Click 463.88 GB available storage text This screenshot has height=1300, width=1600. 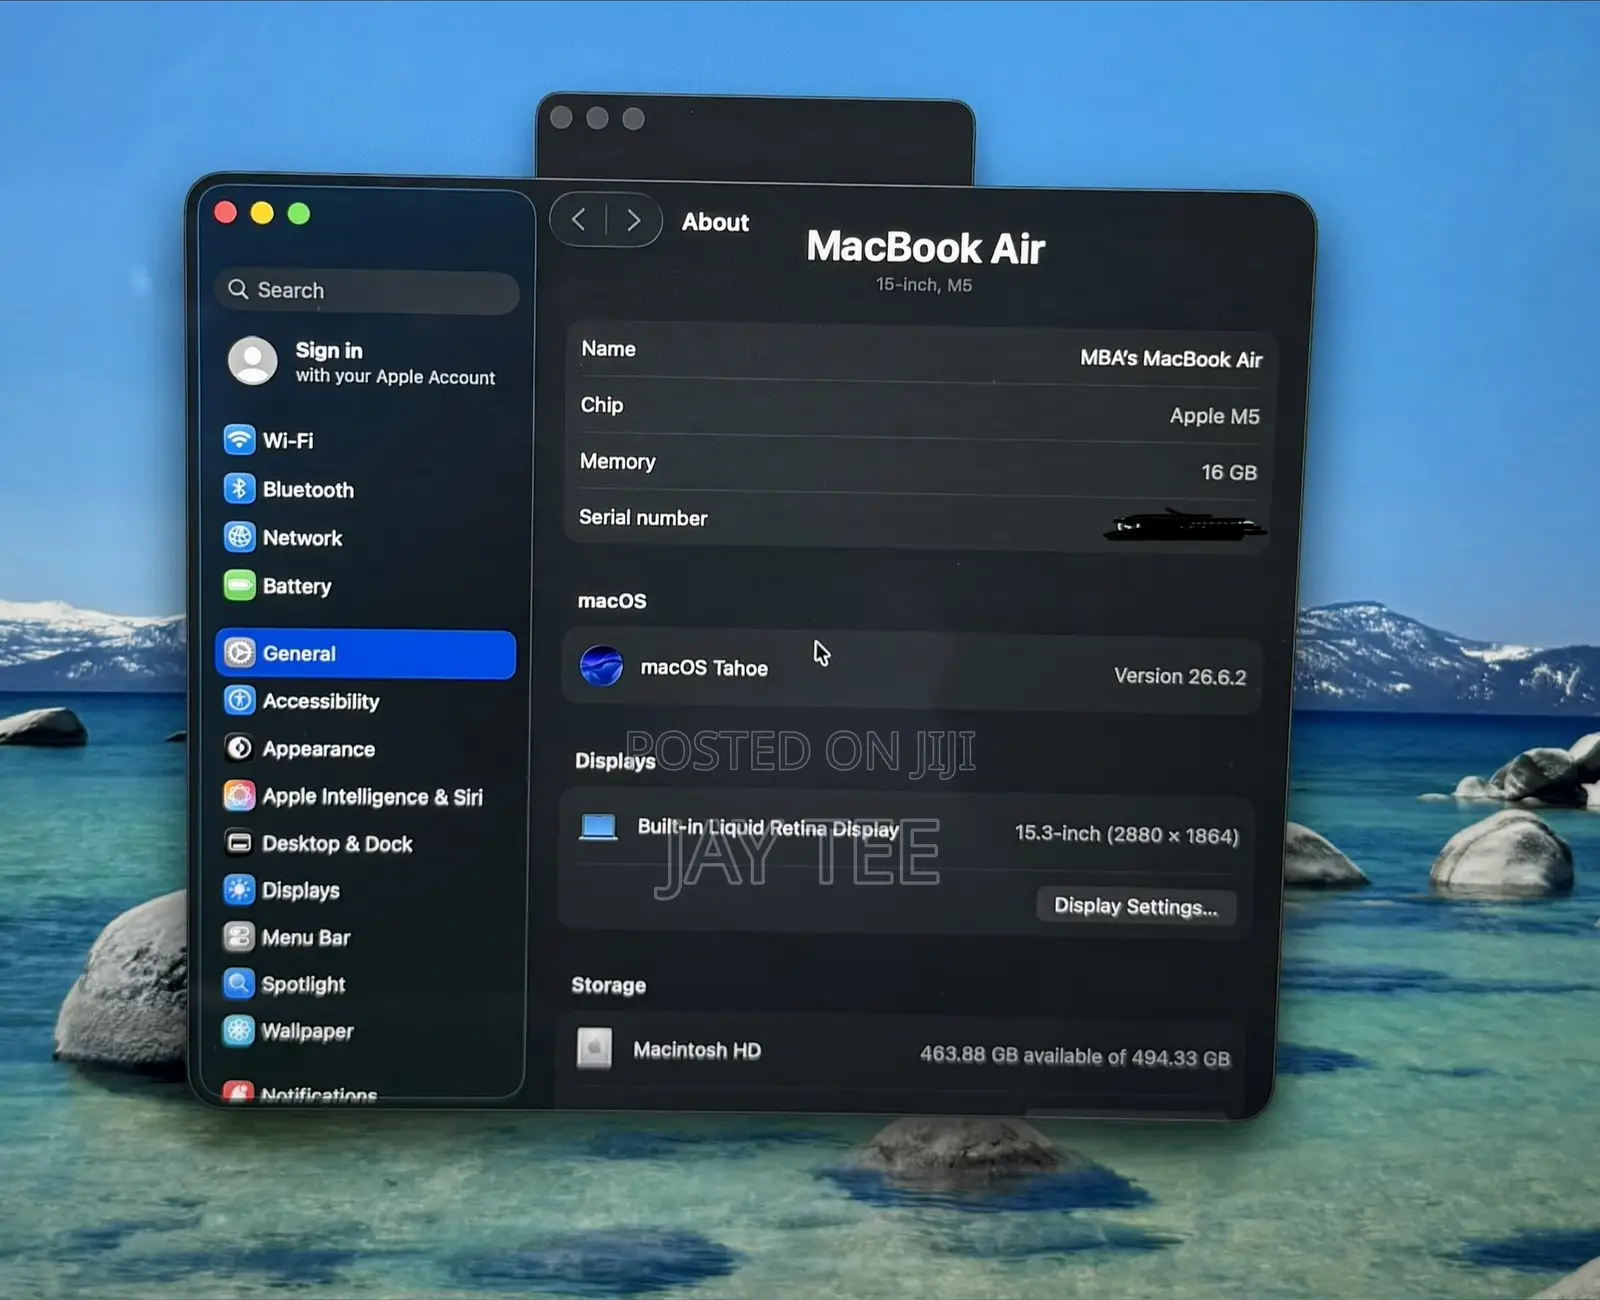point(1075,1056)
